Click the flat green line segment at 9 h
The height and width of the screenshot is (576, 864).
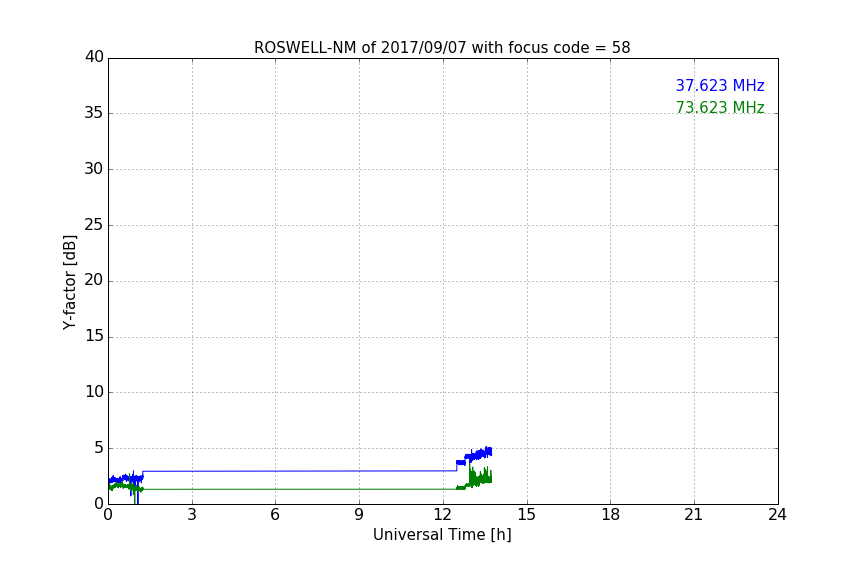[359, 489]
